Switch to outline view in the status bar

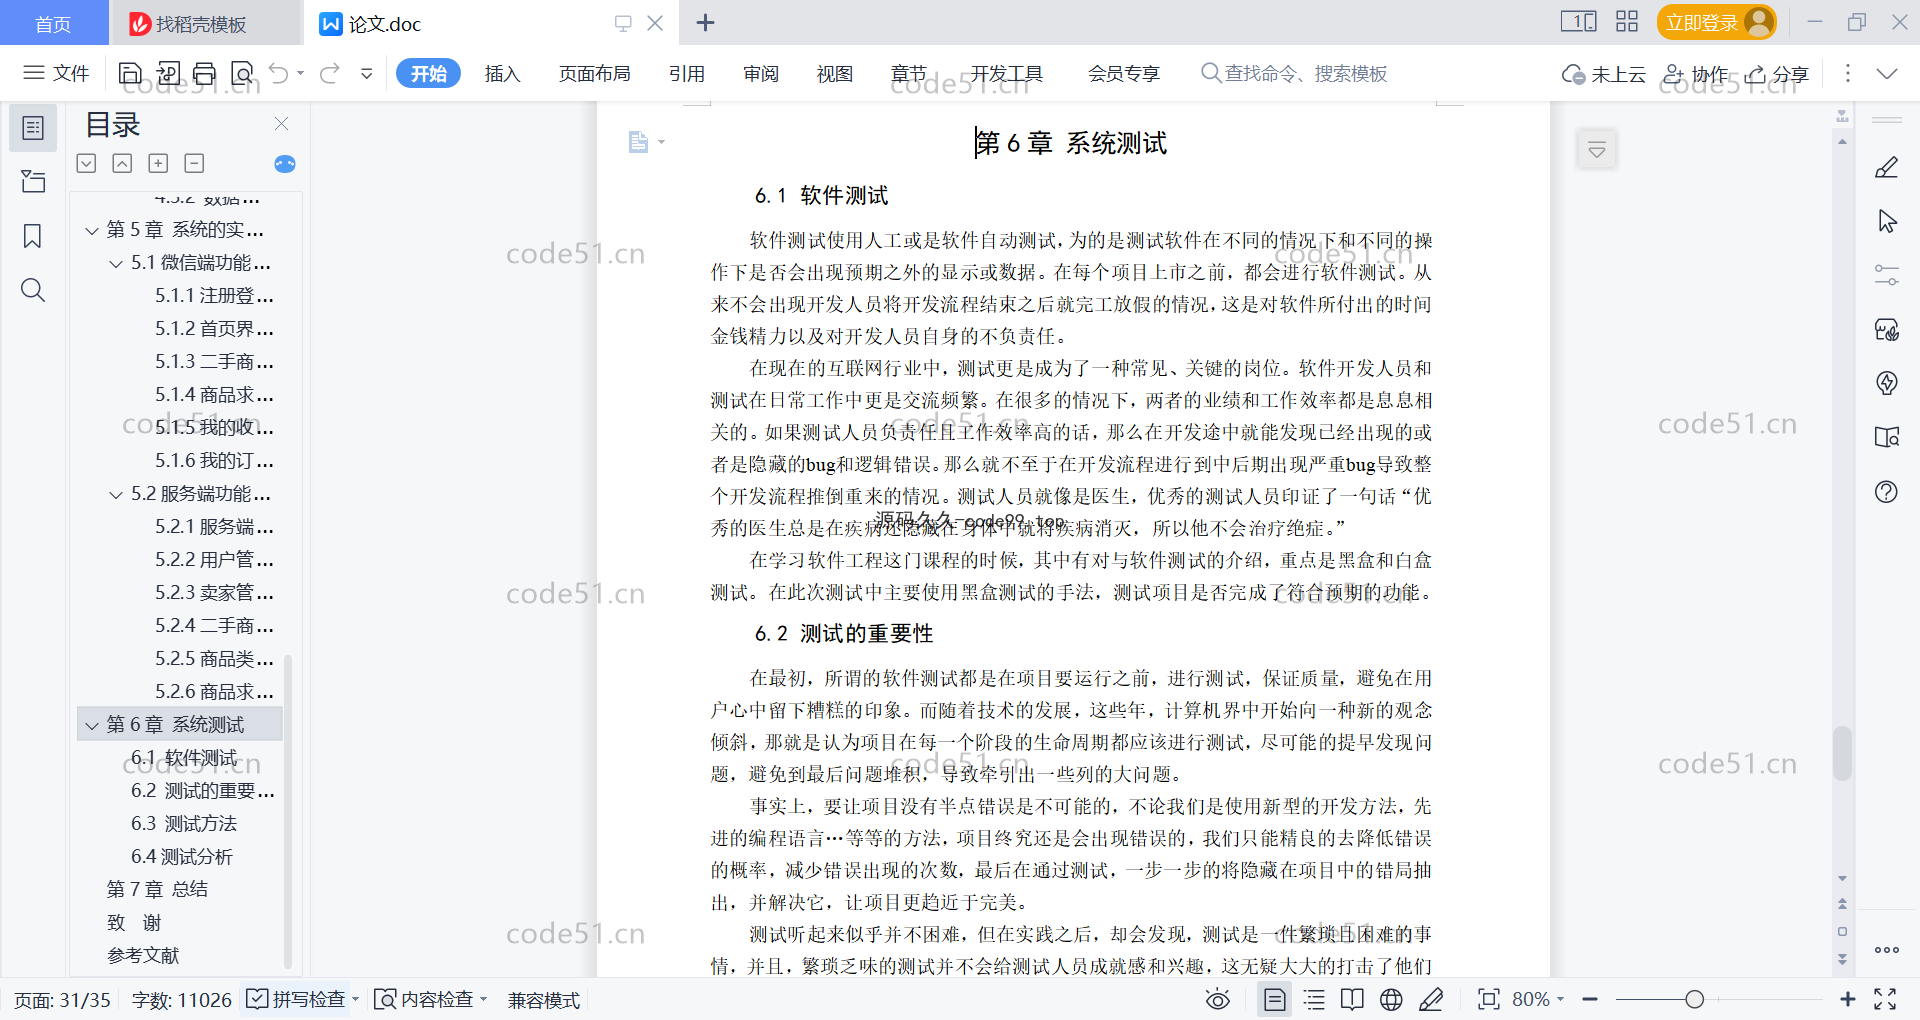1314,999
